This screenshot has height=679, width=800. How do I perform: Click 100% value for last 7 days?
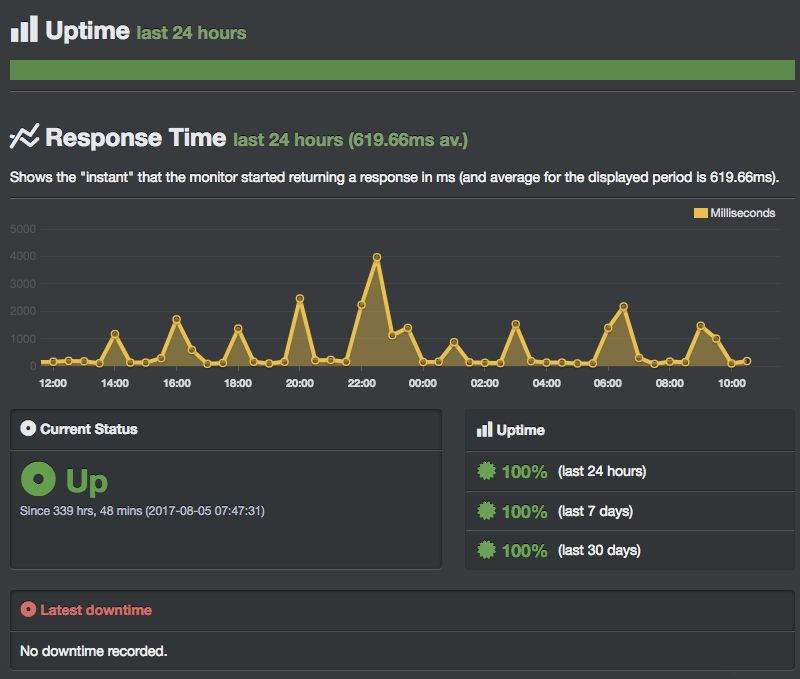pos(524,511)
